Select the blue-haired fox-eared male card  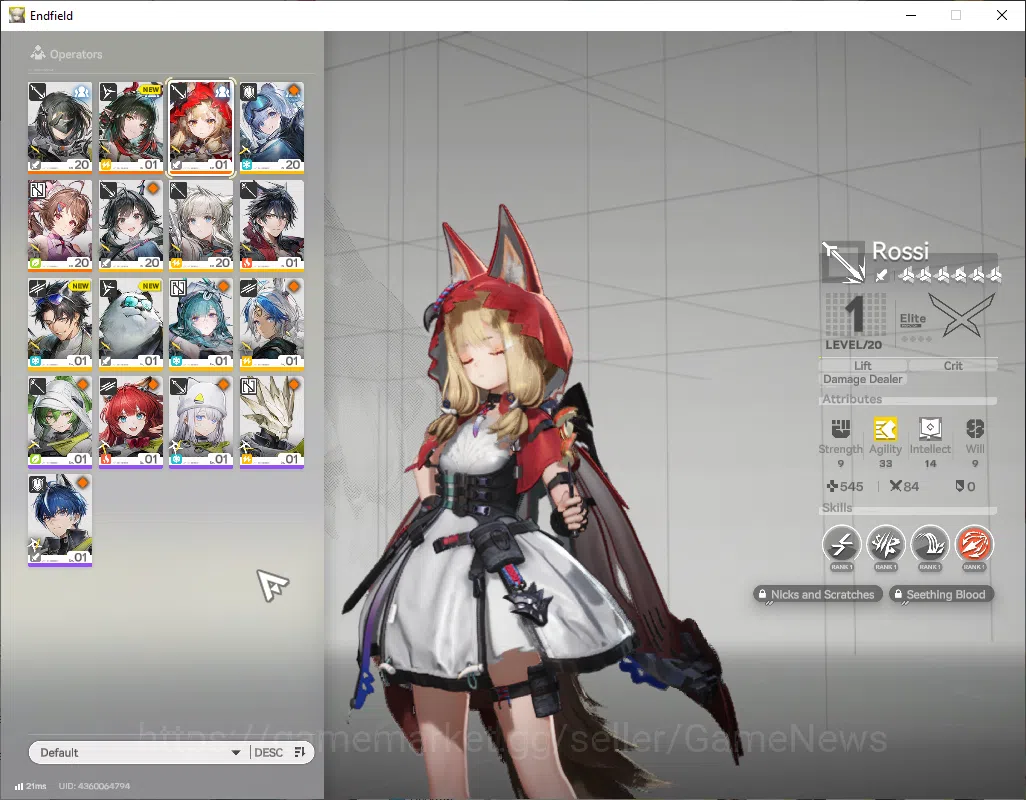click(x=60, y=520)
